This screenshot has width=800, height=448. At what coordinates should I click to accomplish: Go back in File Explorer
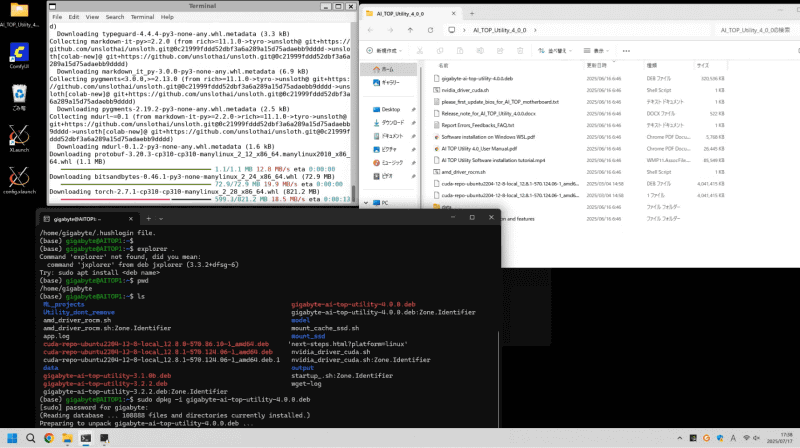[370, 30]
